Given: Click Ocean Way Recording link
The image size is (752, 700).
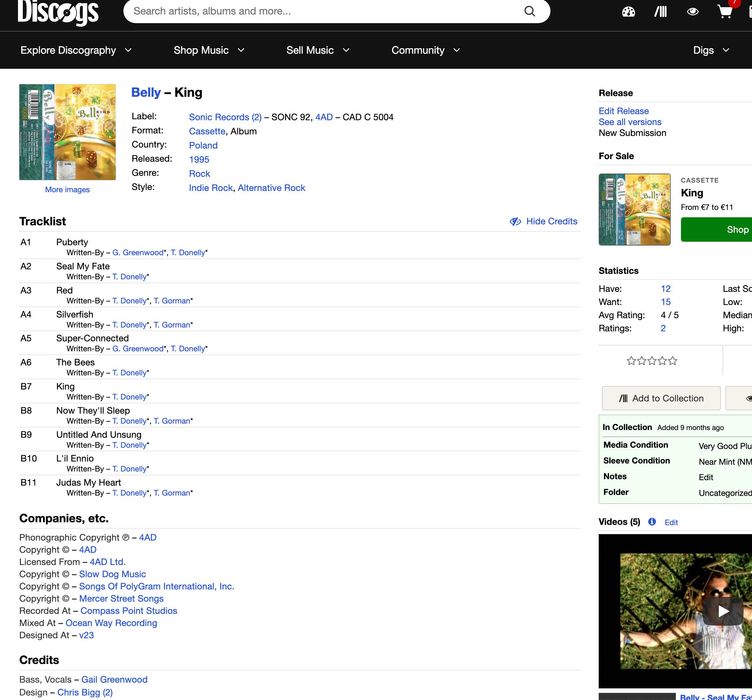Looking at the screenshot, I should point(111,623).
